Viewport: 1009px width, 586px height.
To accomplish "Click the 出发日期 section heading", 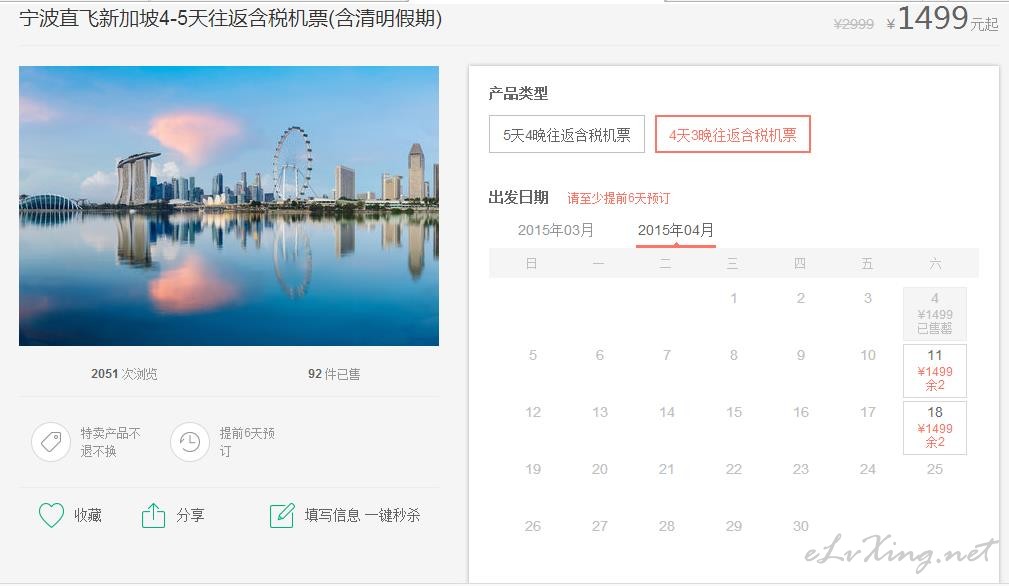I will [518, 197].
